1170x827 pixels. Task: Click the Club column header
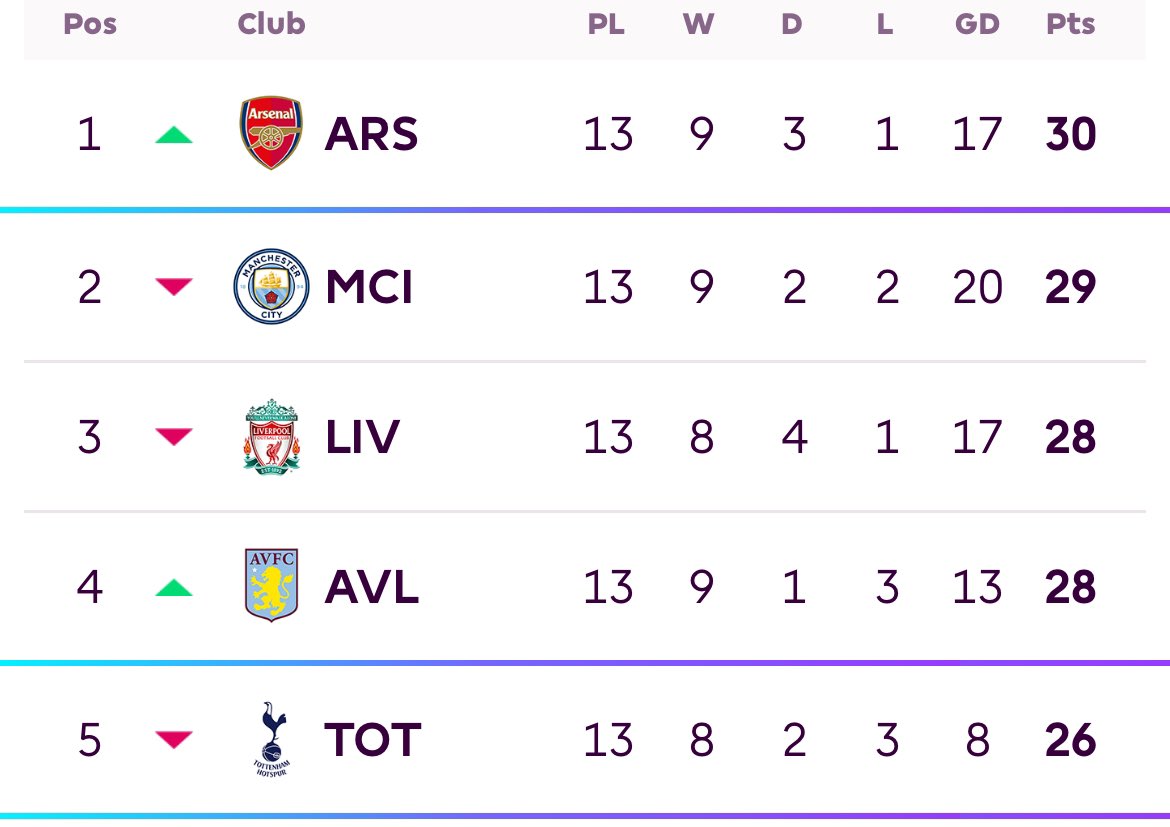click(x=271, y=24)
